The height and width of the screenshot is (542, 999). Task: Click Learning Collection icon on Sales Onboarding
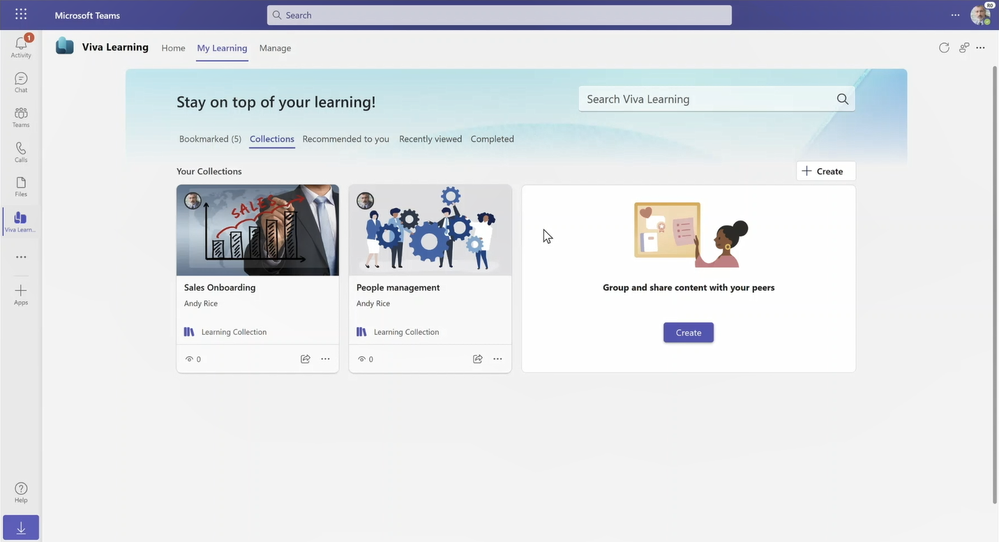point(189,332)
